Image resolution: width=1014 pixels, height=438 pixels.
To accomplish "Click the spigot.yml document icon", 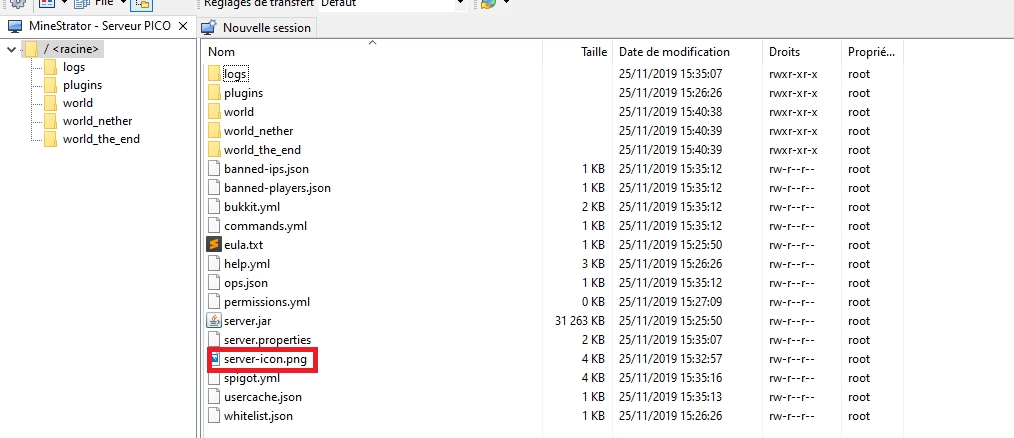I will (x=213, y=378).
